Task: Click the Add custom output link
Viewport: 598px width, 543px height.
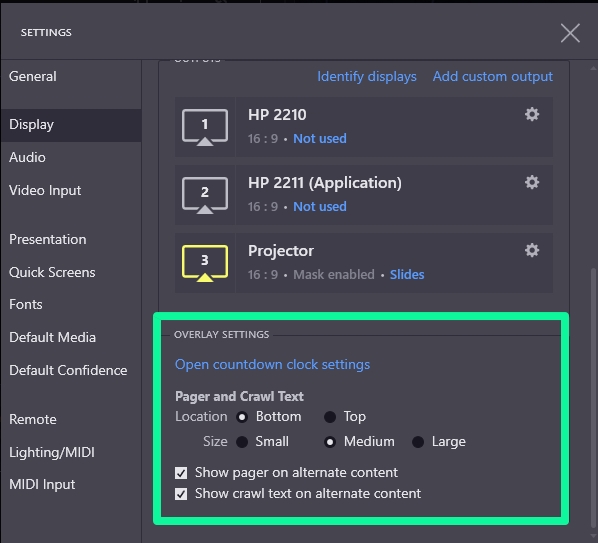Action: click(x=493, y=77)
